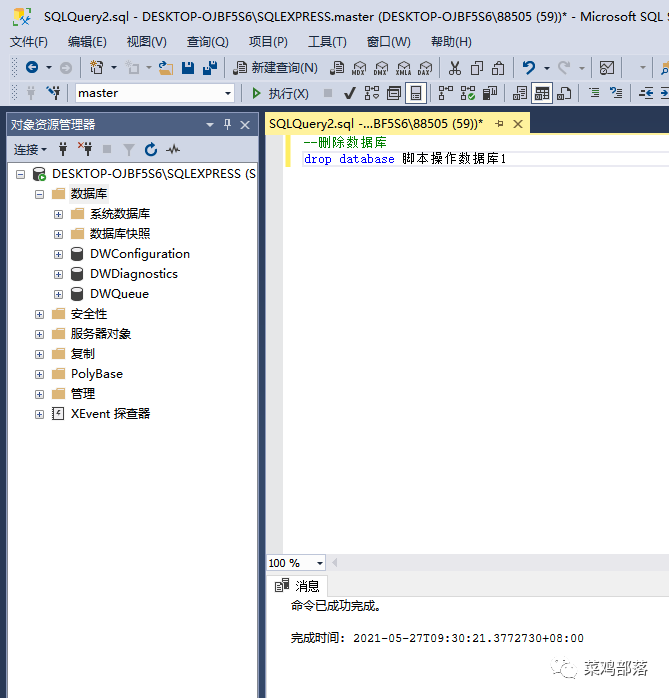This screenshot has height=698, width=669.
Task: Open the 100 % zoom dropdown
Action: pos(320,563)
